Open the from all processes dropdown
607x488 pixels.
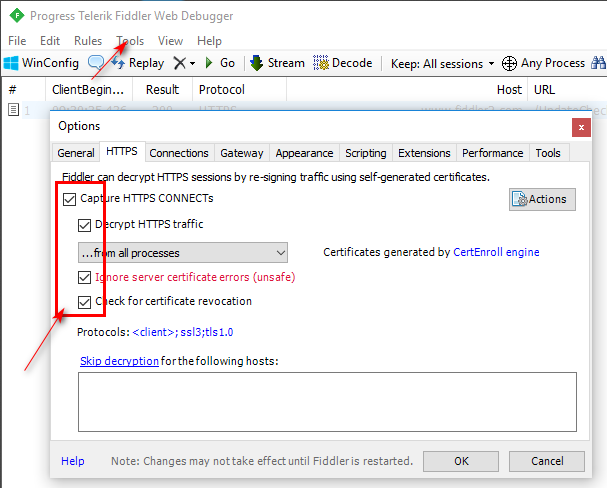click(183, 253)
